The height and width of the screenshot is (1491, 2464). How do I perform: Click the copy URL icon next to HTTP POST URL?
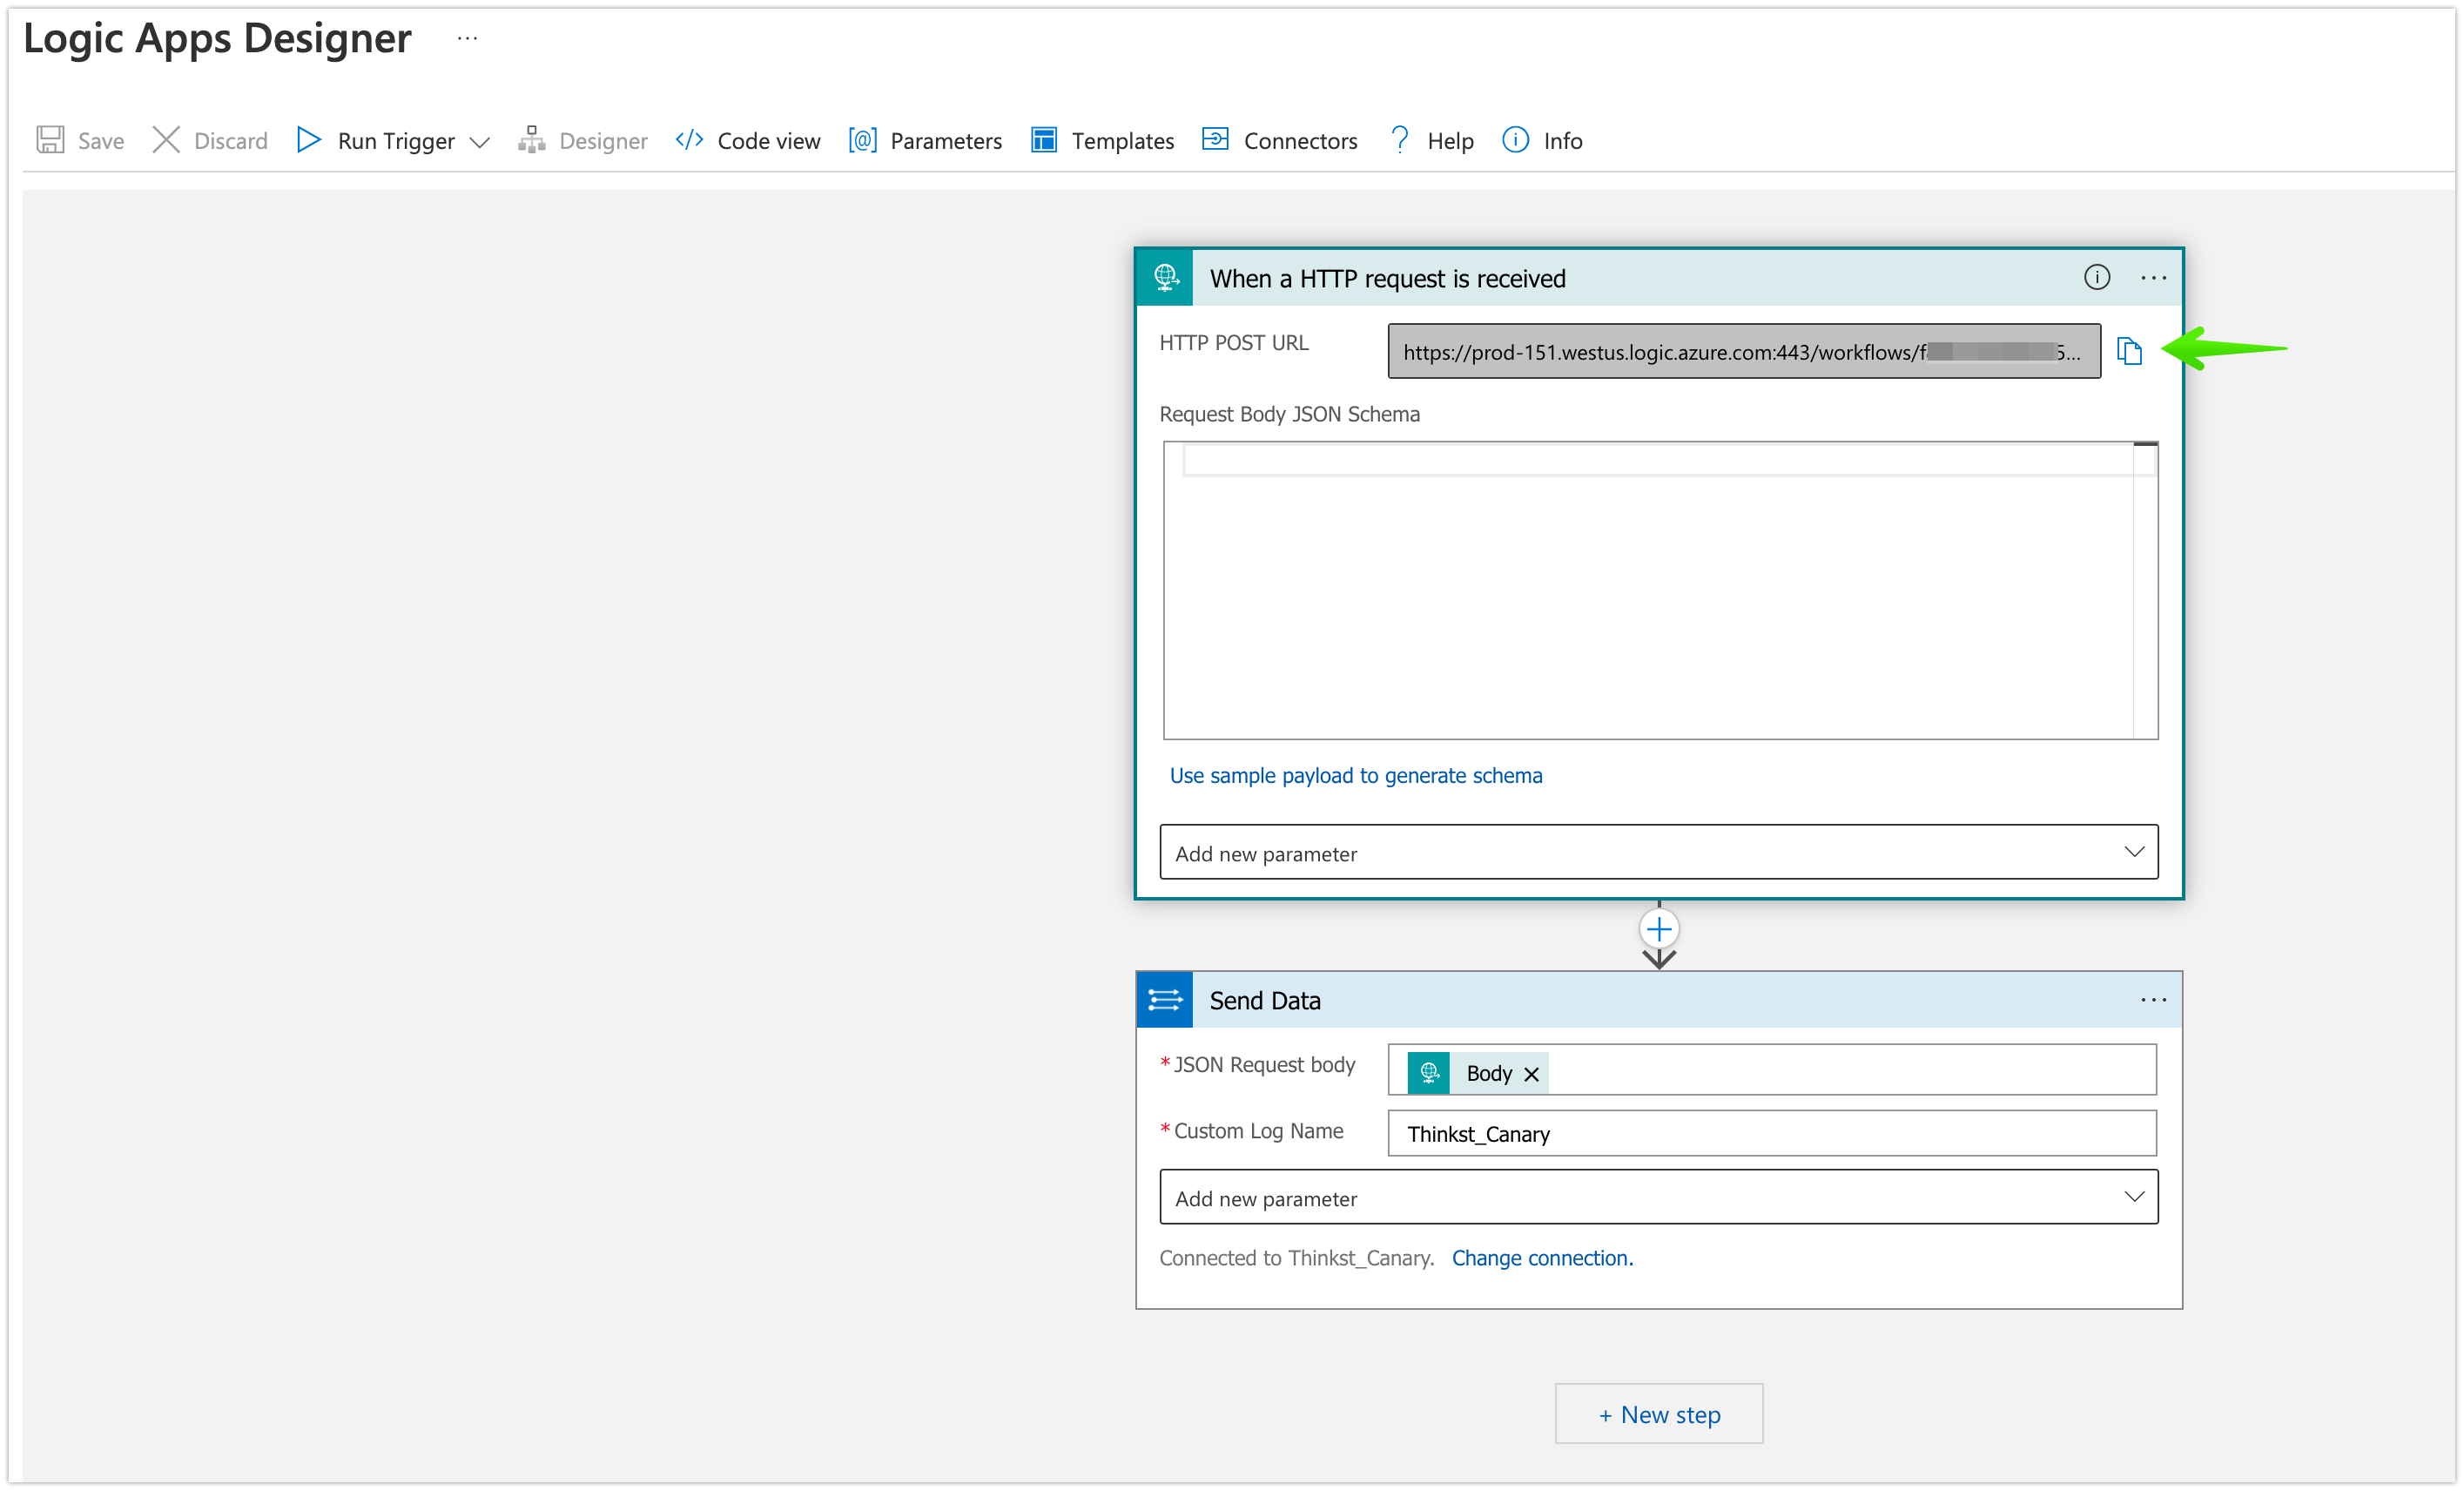tap(2130, 352)
